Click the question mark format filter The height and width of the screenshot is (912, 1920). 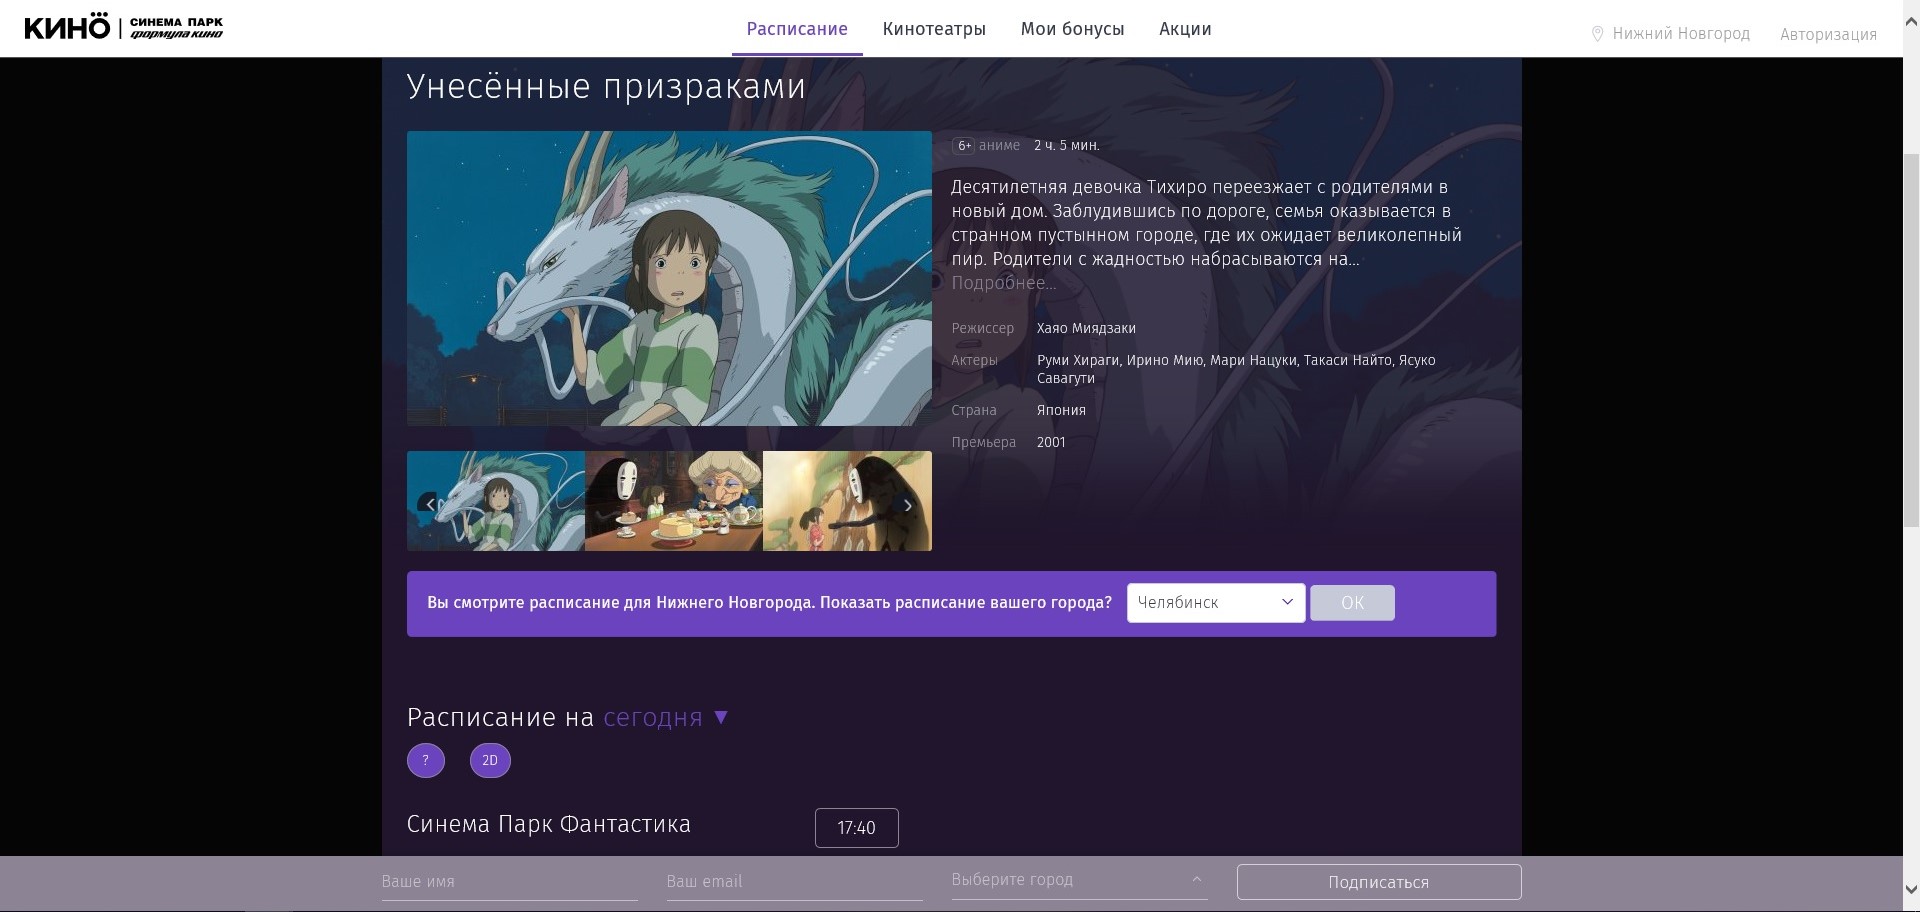pyautogui.click(x=426, y=760)
